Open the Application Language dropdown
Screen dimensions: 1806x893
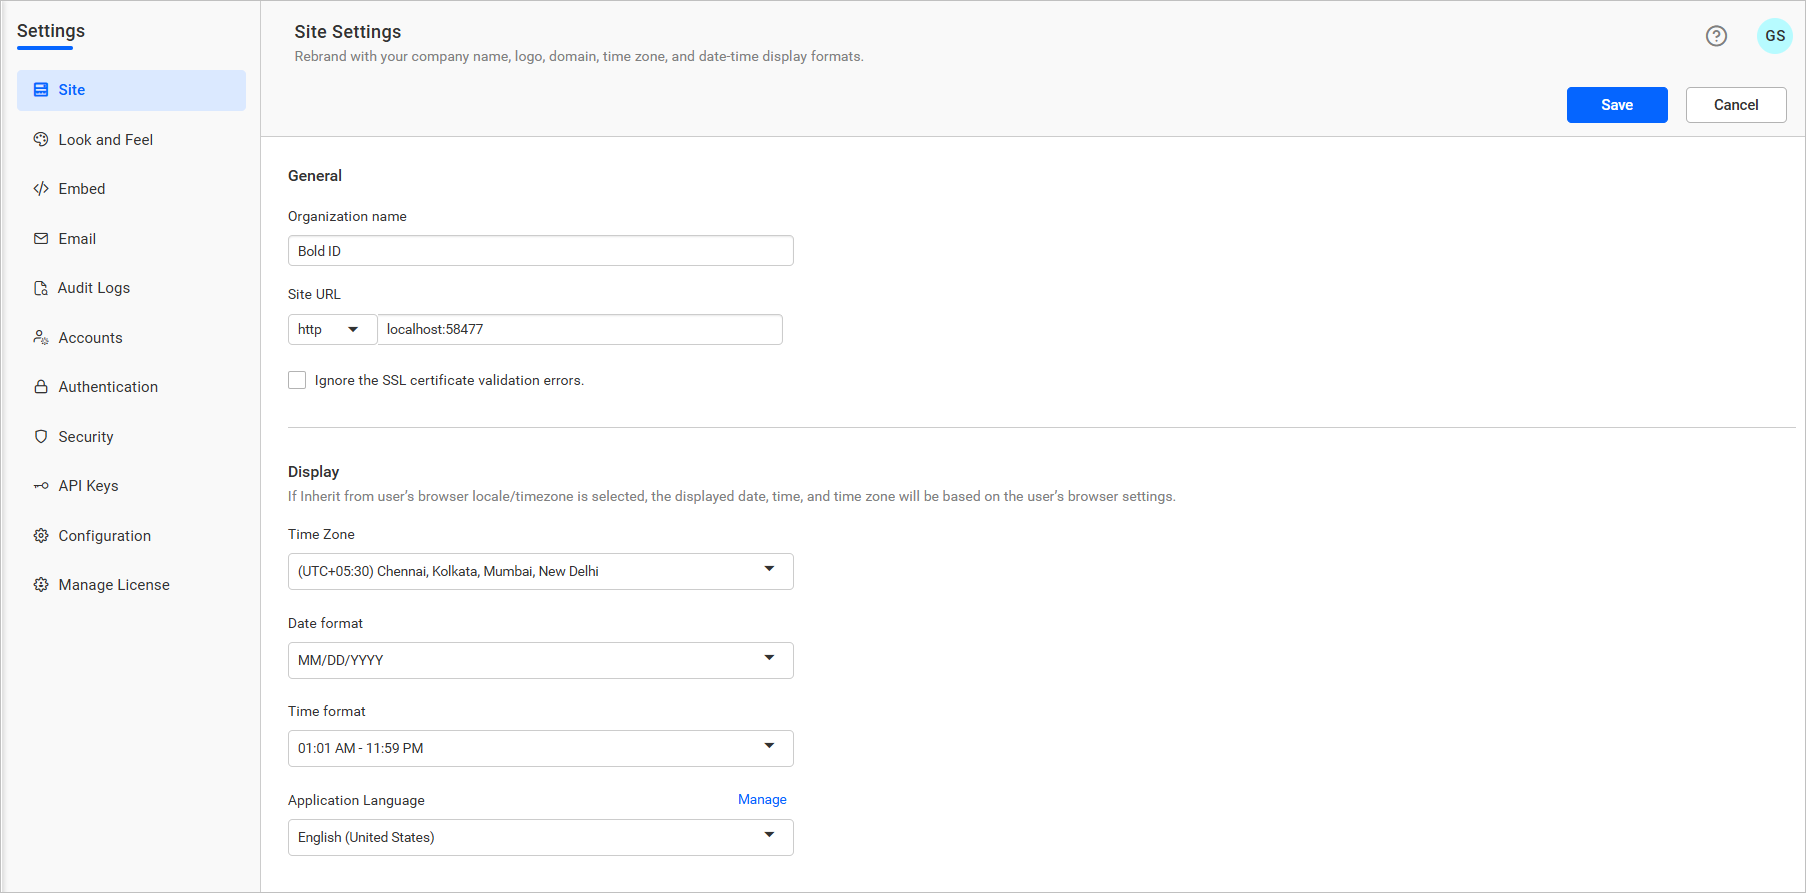540,837
